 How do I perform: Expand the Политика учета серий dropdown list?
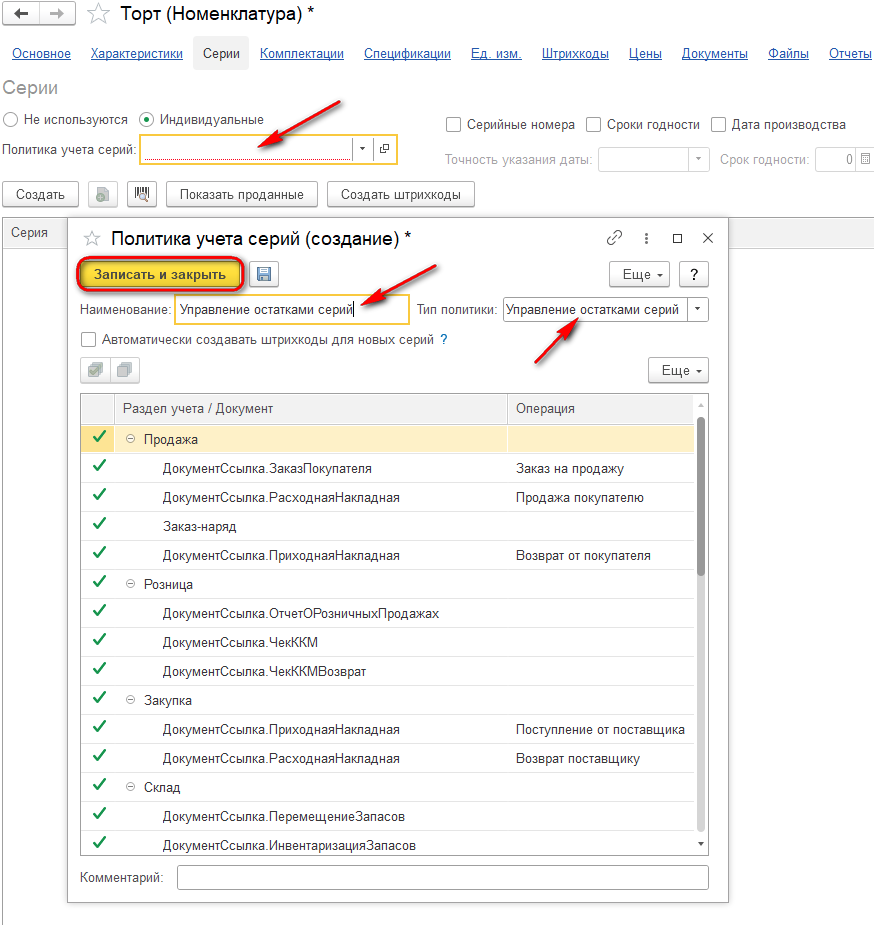point(363,149)
